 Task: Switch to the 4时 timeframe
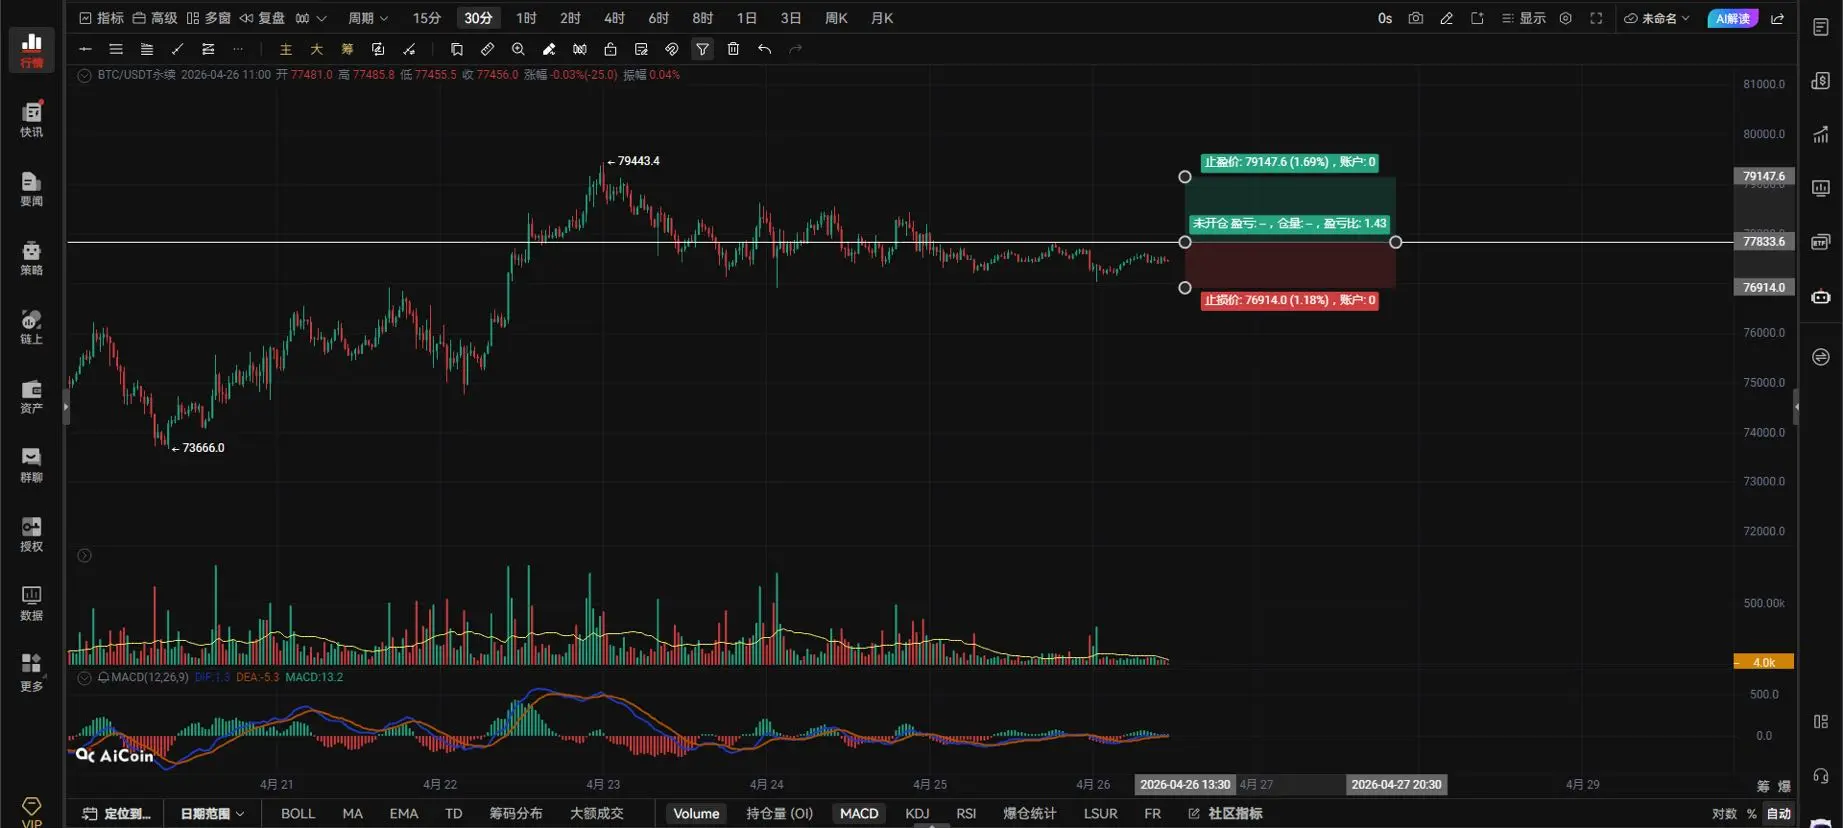click(x=614, y=18)
